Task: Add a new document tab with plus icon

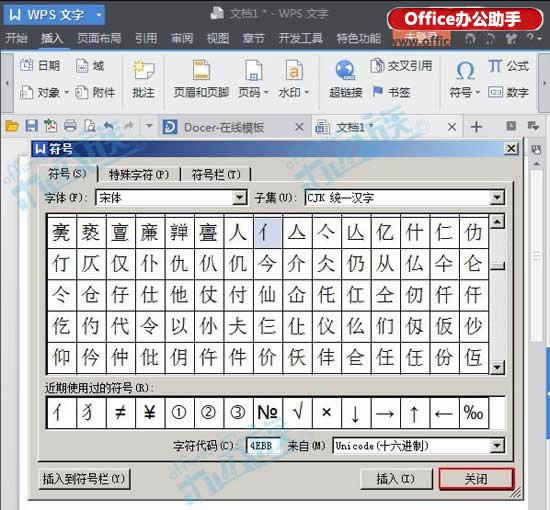Action: point(476,127)
